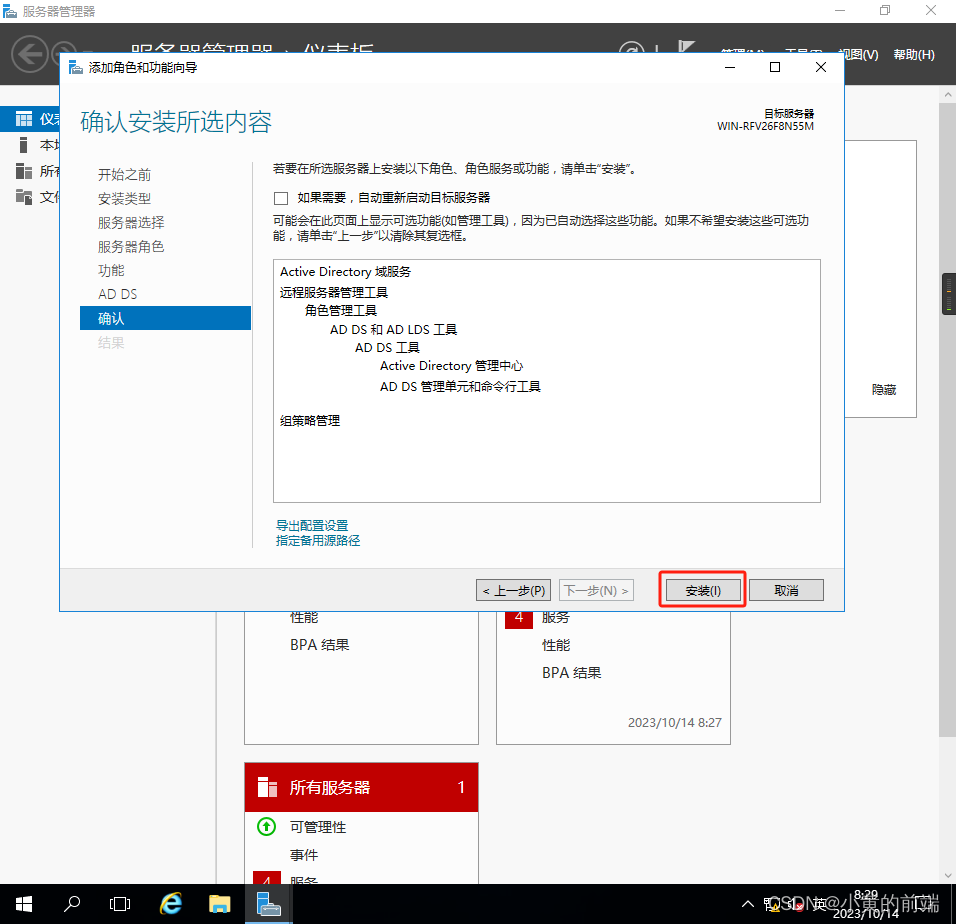Click the 安装(I) install button
The height and width of the screenshot is (924, 956).
[x=703, y=590]
